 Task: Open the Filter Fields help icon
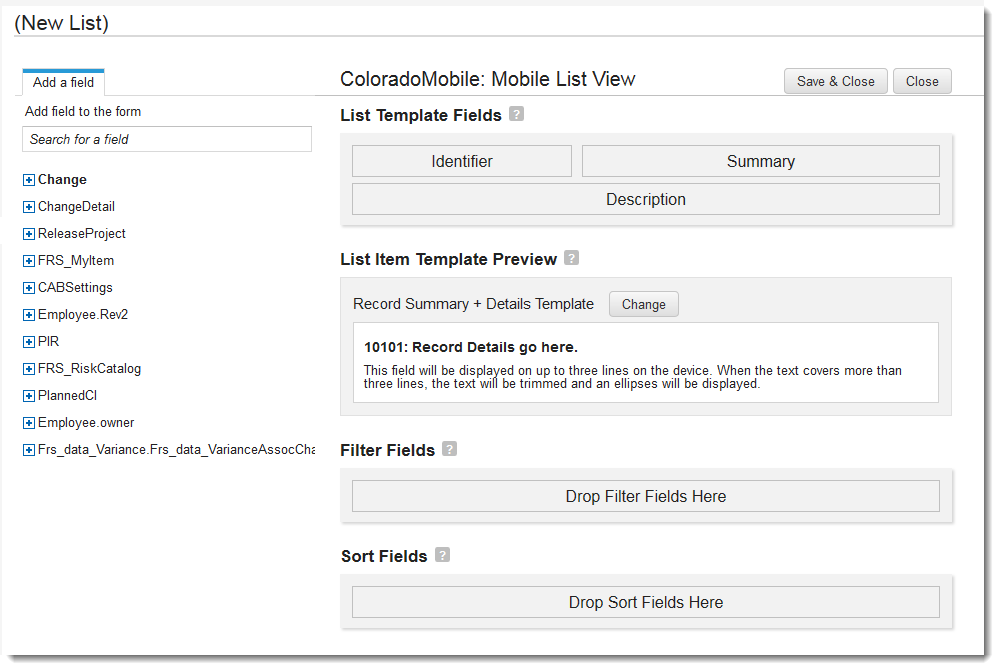click(x=450, y=449)
